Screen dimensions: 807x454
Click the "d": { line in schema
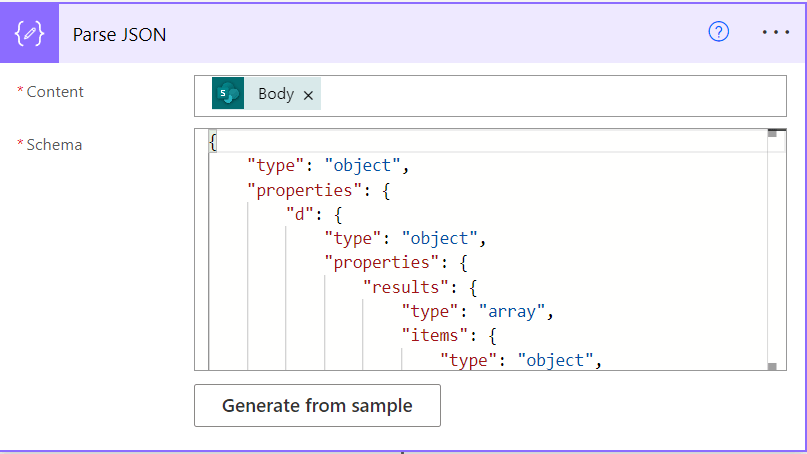314,214
